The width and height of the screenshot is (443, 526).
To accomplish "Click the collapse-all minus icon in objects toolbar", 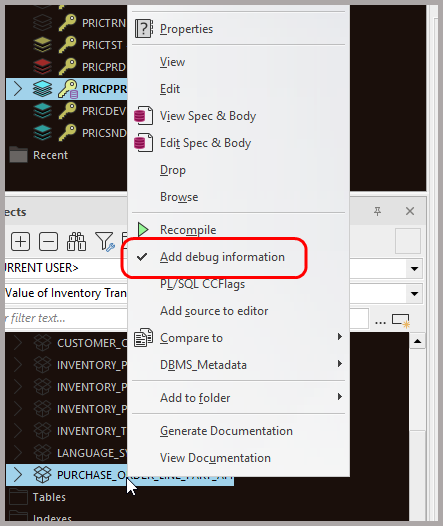I will (x=48, y=242).
